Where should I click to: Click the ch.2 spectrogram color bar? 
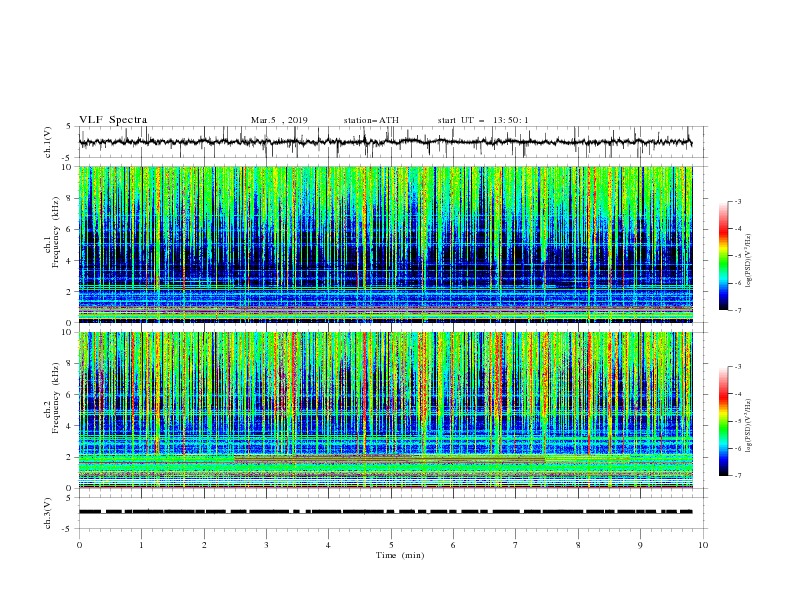click(724, 421)
